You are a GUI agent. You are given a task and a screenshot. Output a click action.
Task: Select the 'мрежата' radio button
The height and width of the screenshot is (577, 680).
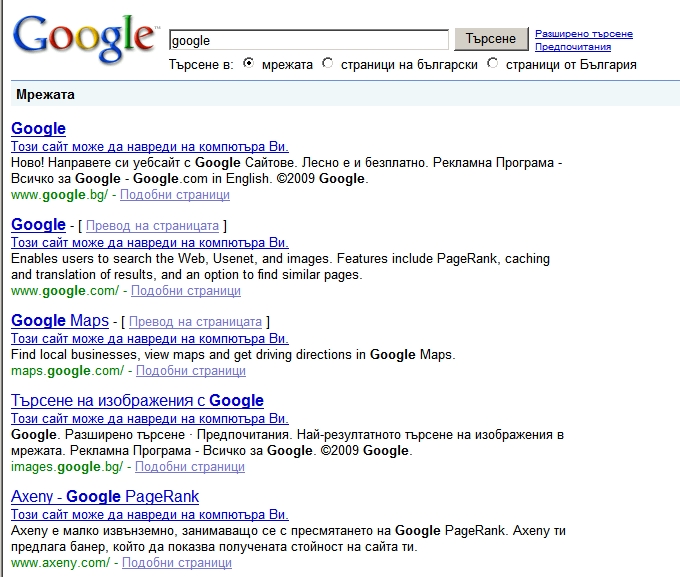(x=249, y=64)
